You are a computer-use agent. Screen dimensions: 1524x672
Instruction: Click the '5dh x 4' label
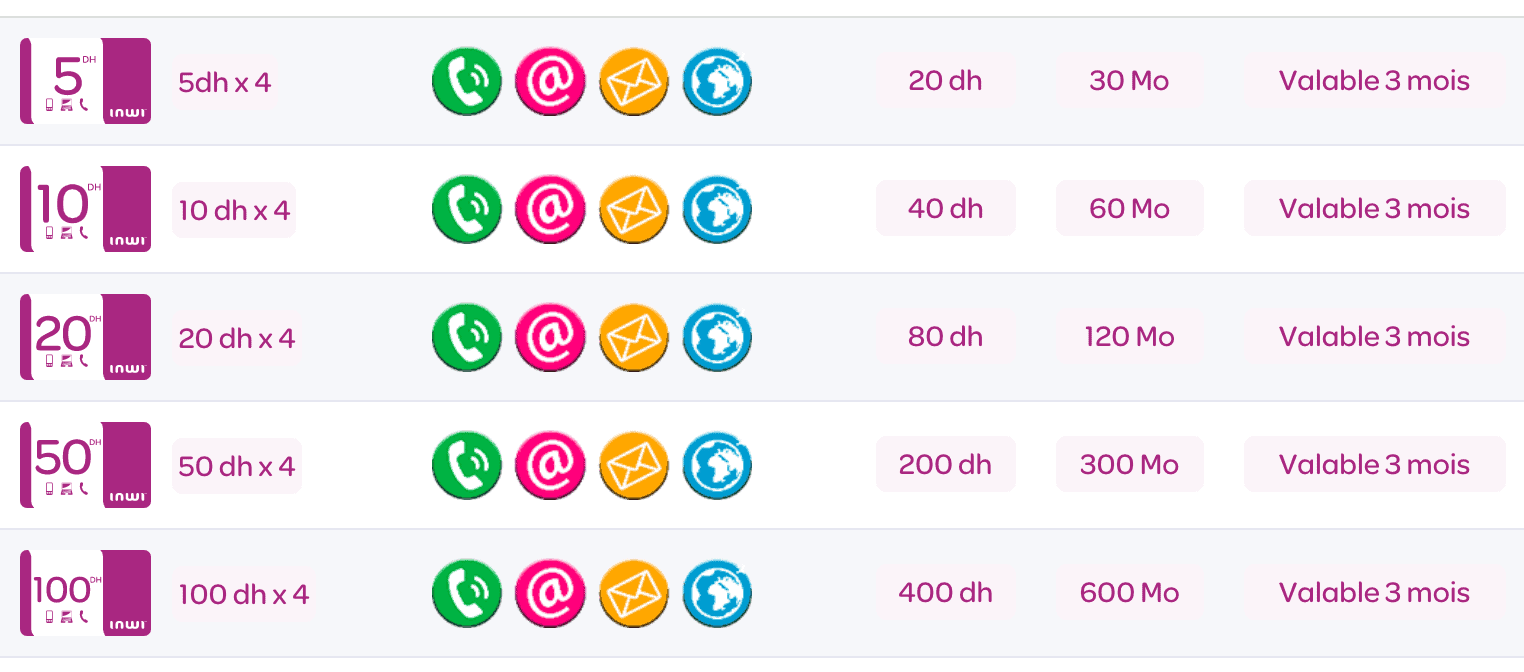[x=225, y=81]
